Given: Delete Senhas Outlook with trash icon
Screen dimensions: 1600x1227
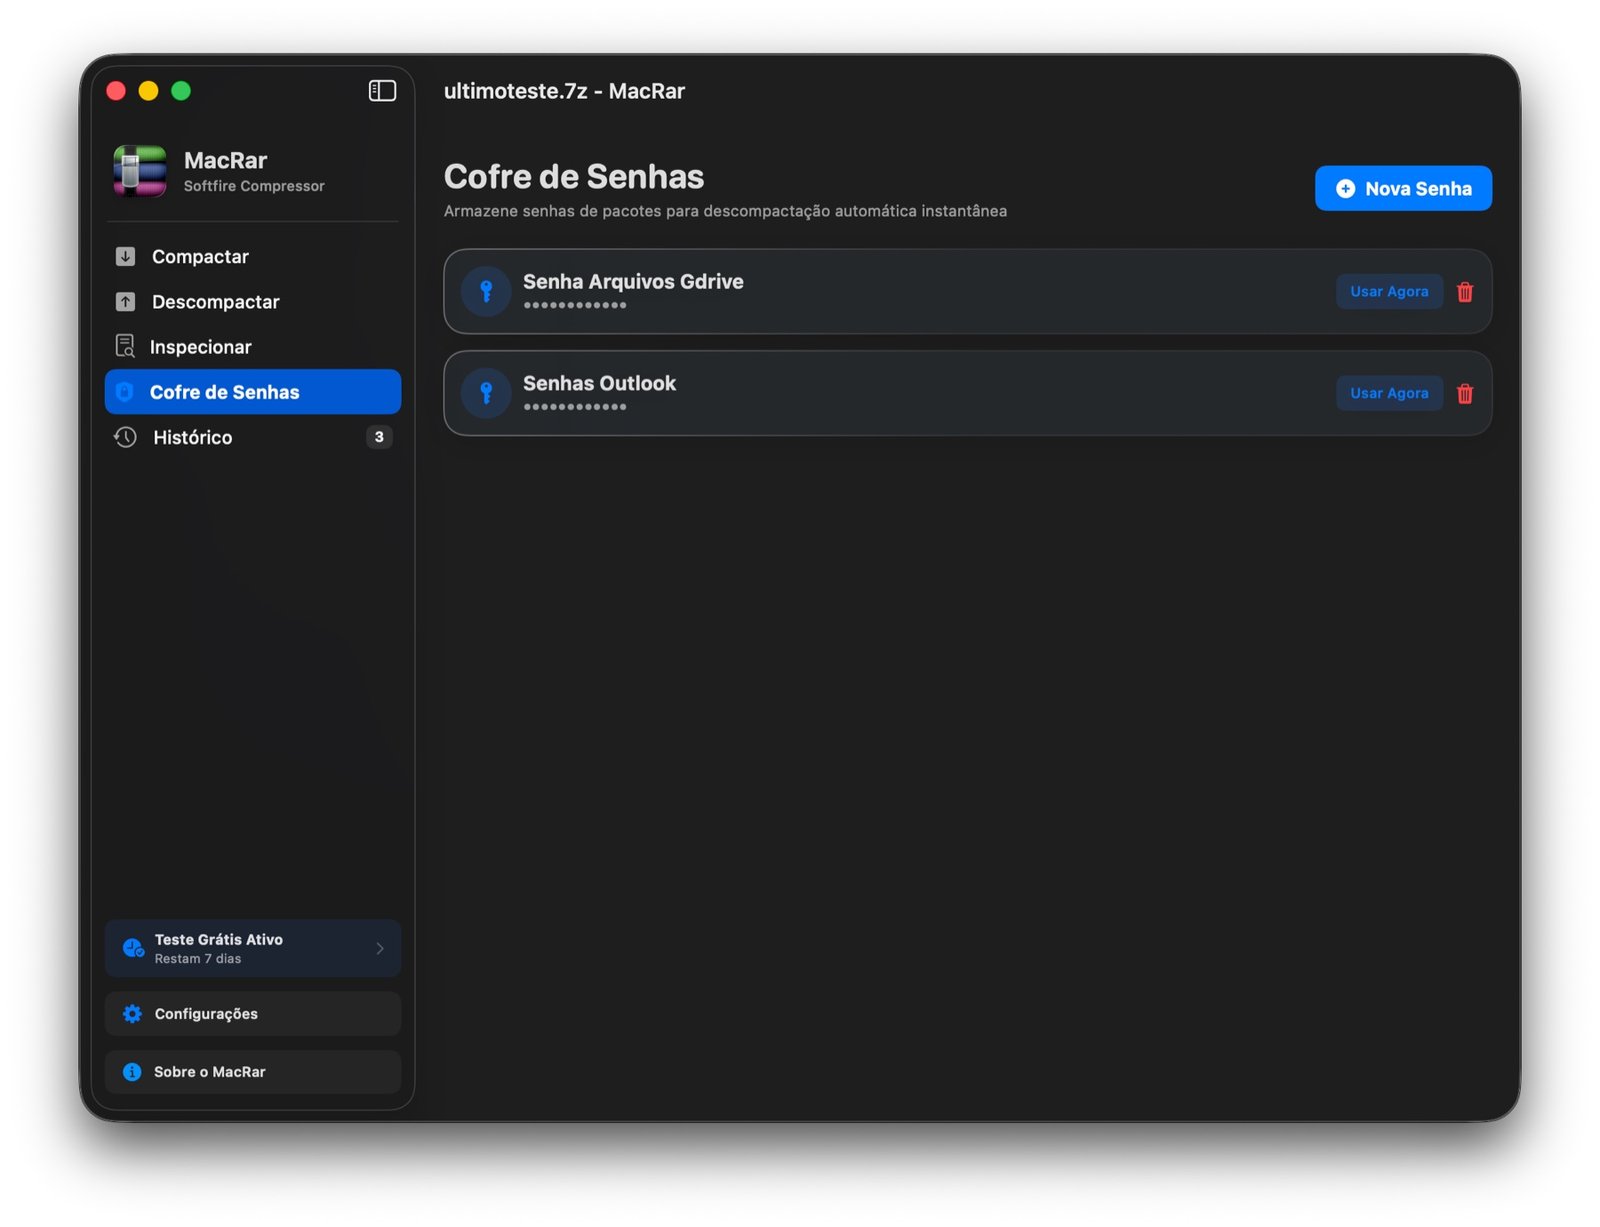Looking at the screenshot, I should (x=1465, y=394).
